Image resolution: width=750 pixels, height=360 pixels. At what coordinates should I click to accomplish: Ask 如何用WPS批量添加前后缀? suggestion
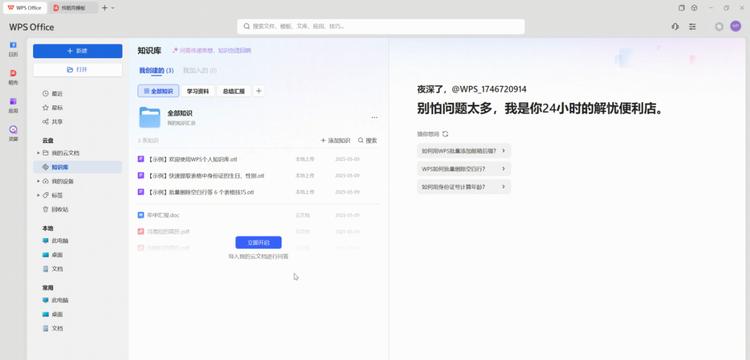[x=463, y=151]
